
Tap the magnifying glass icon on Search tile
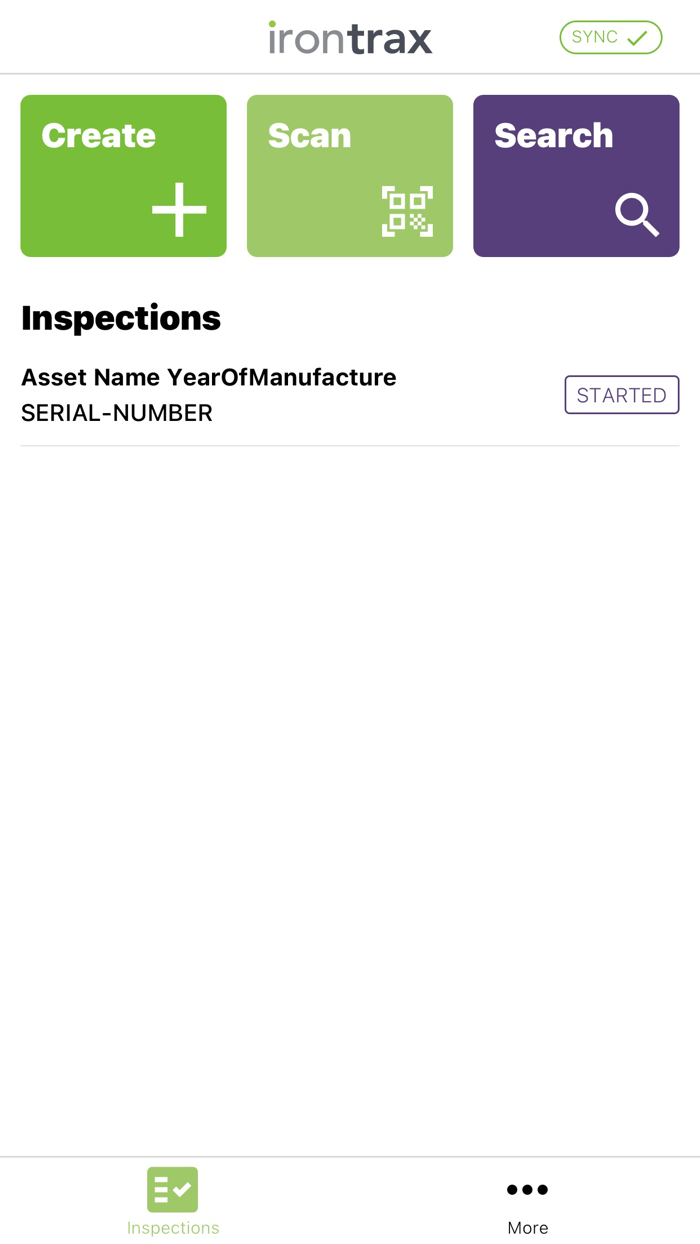pos(637,215)
